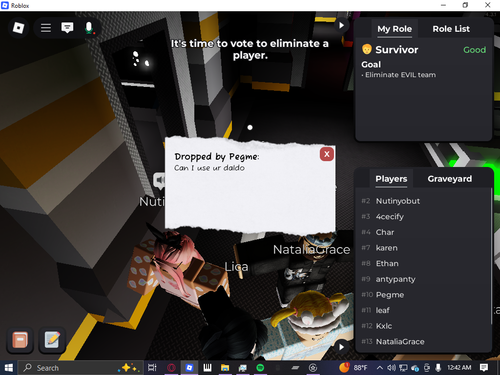Switch to the Role List tab
The width and height of the screenshot is (500, 375).
(451, 29)
